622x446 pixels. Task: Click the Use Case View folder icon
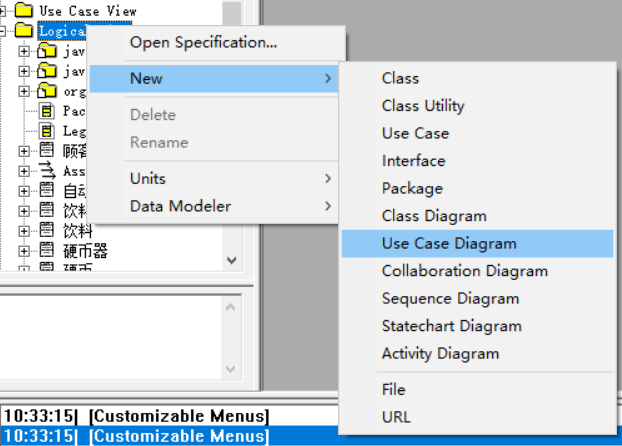(24, 11)
